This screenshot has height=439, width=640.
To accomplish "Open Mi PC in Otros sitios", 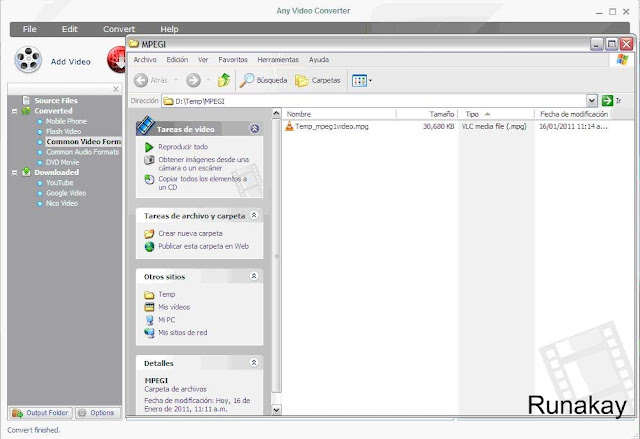I will pos(167,320).
